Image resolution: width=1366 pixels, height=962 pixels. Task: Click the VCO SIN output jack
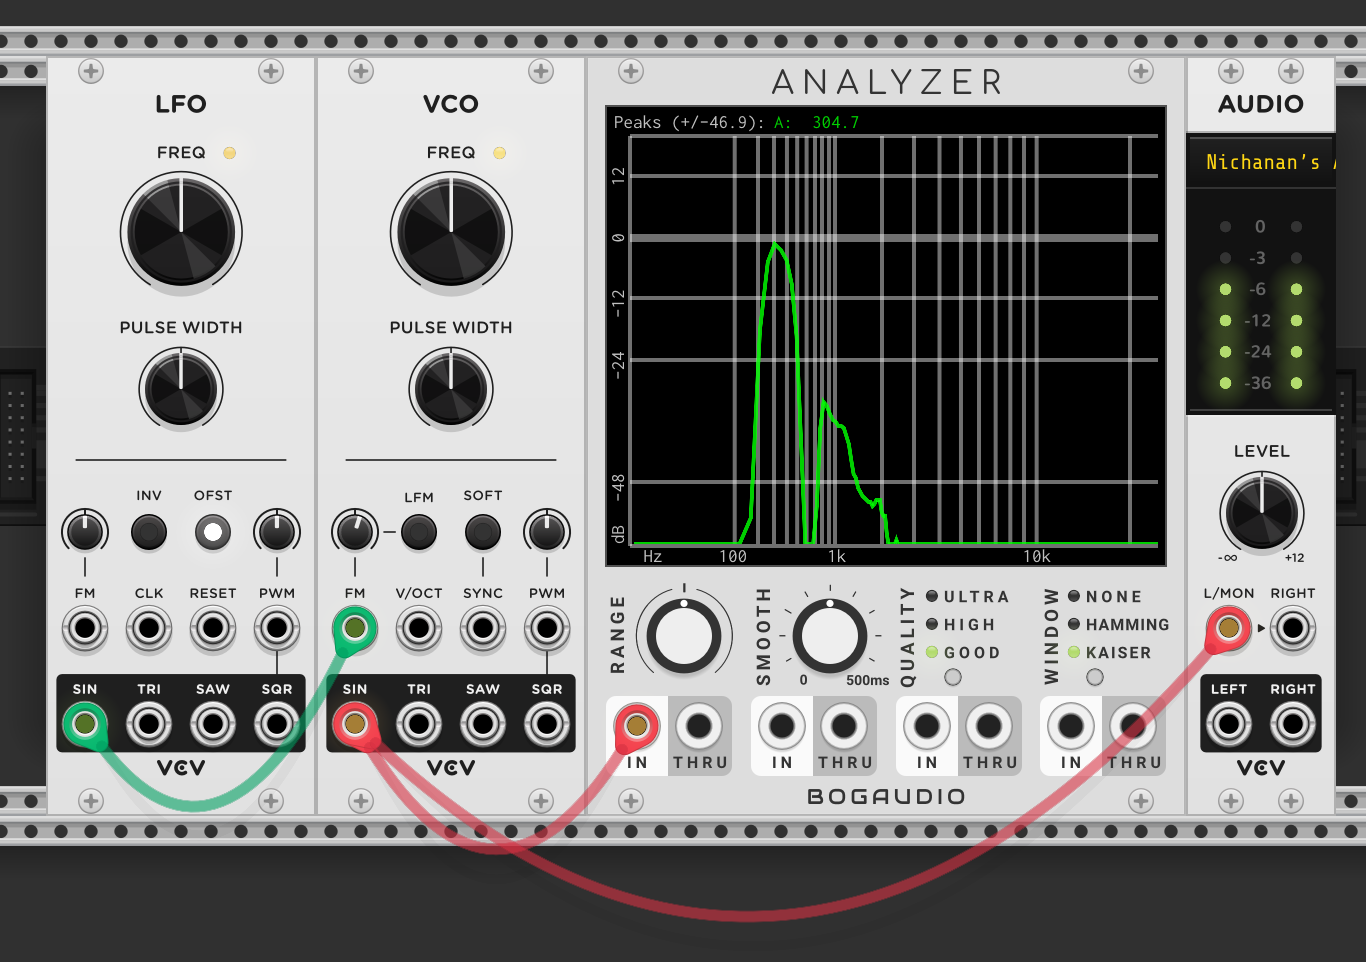[x=355, y=723]
